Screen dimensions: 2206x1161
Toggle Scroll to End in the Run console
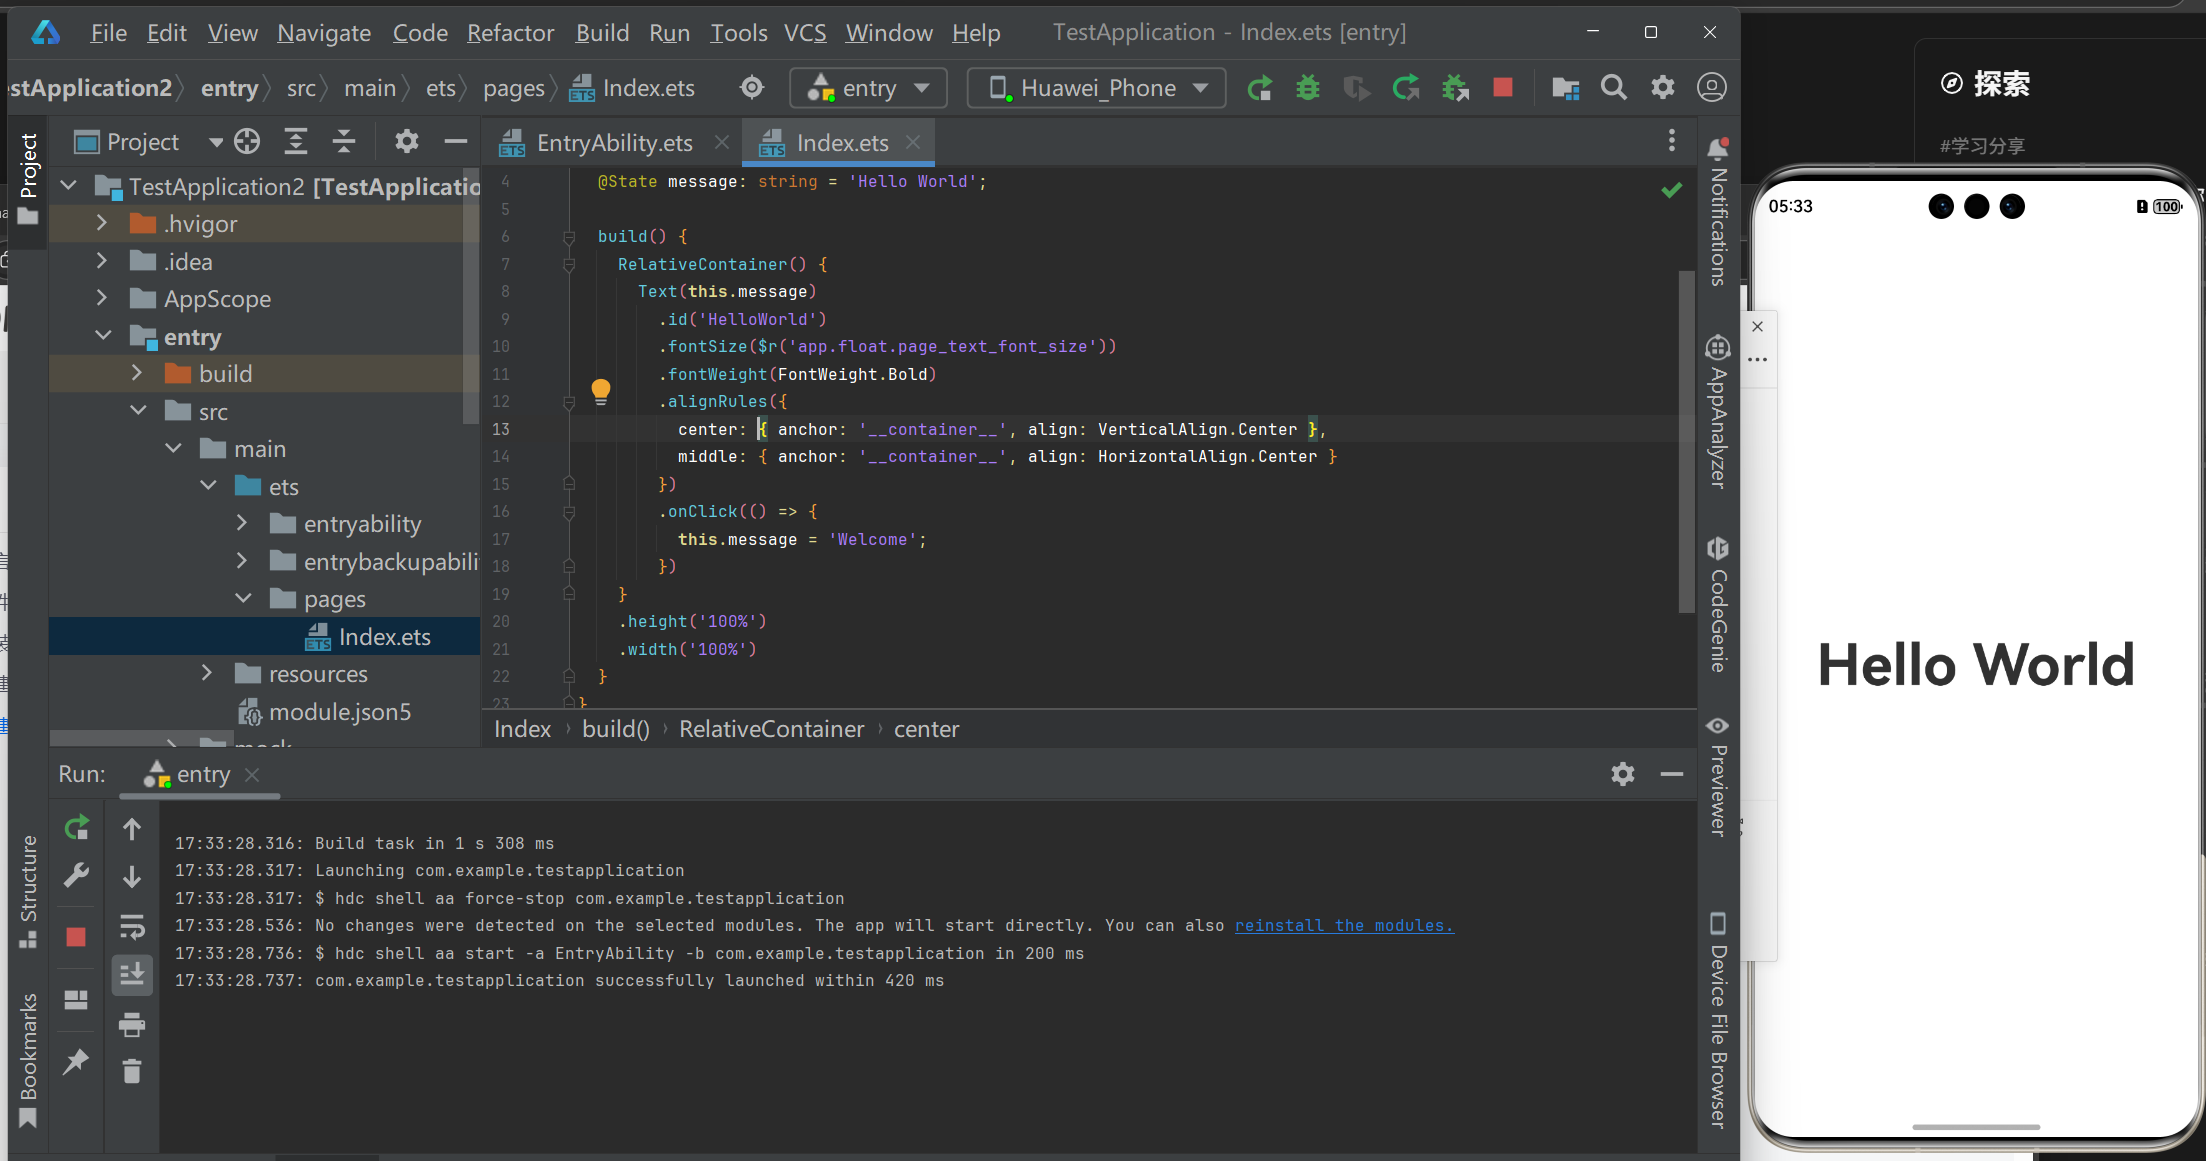click(x=132, y=973)
